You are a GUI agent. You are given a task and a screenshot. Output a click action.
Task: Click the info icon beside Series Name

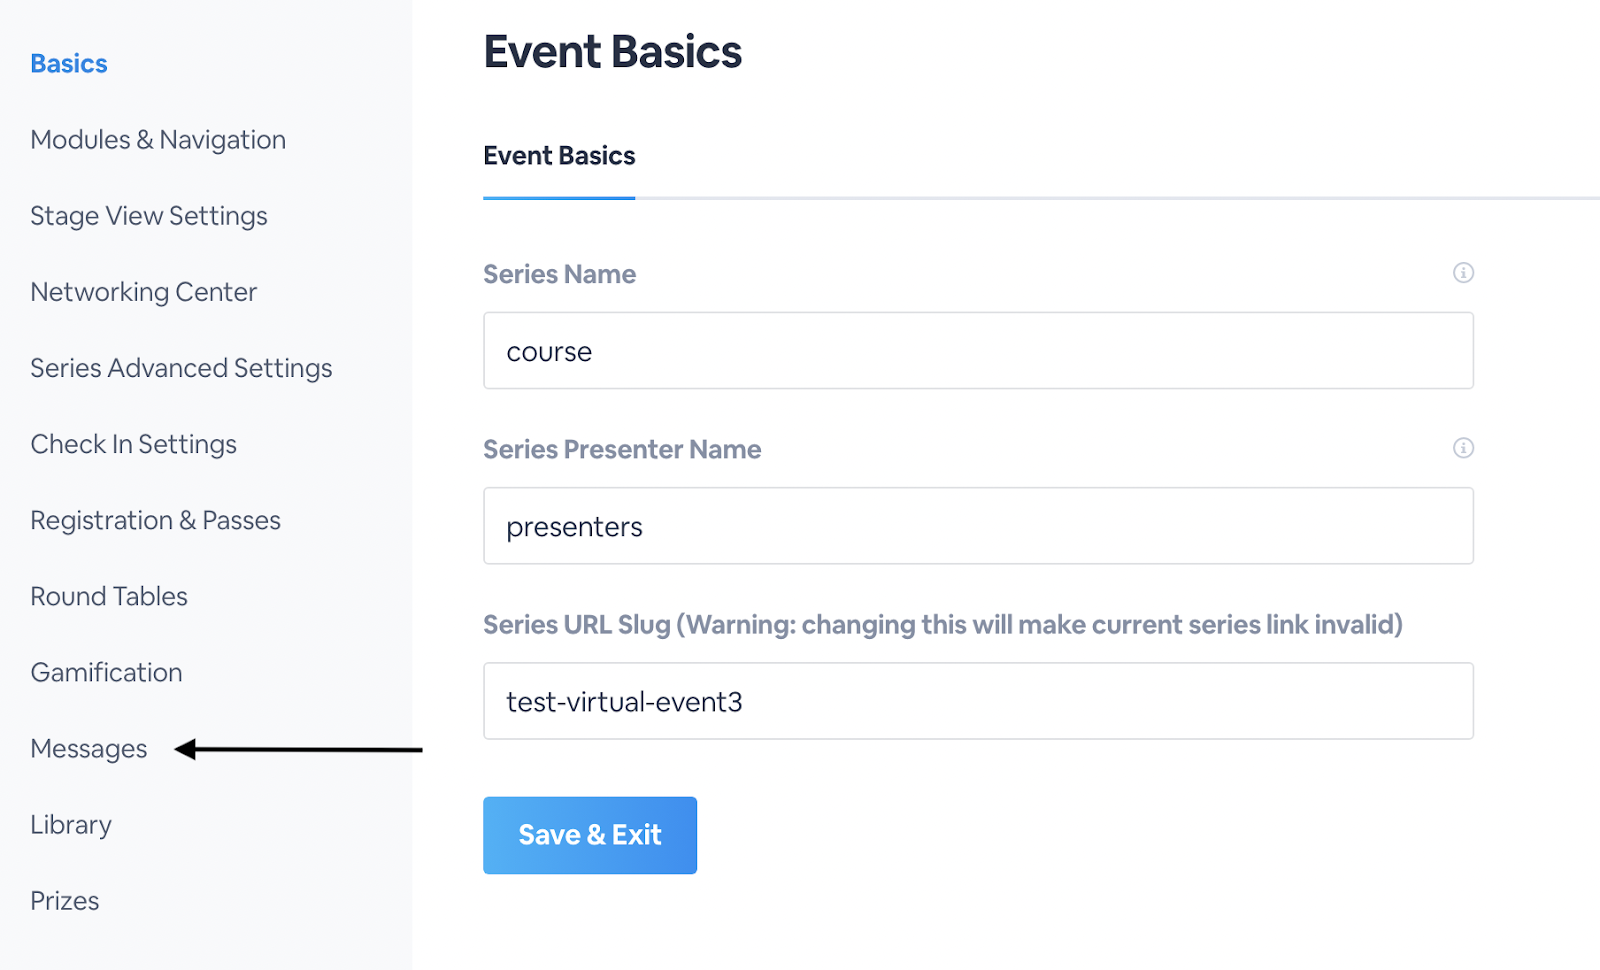click(1463, 273)
